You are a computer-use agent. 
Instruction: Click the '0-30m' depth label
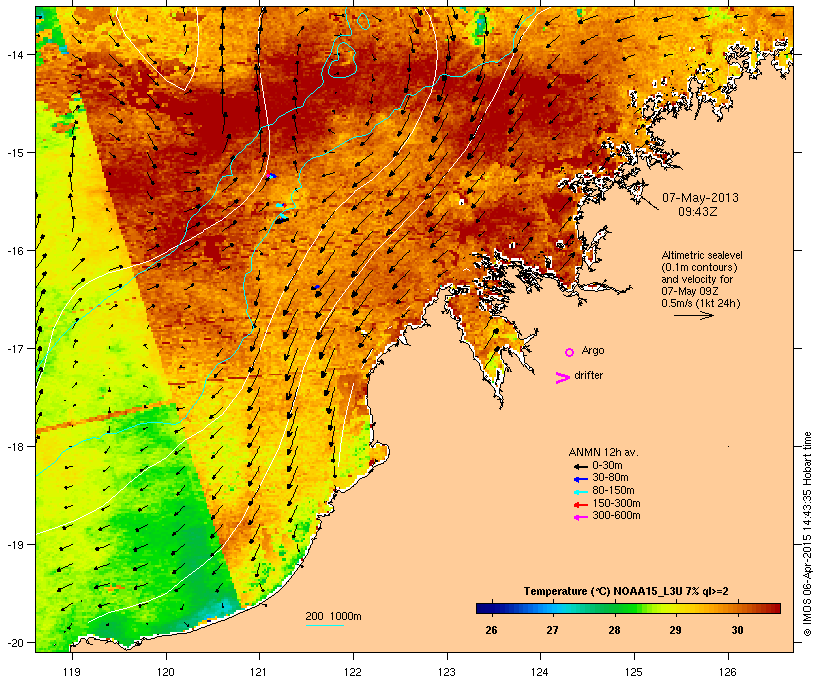click(607, 466)
